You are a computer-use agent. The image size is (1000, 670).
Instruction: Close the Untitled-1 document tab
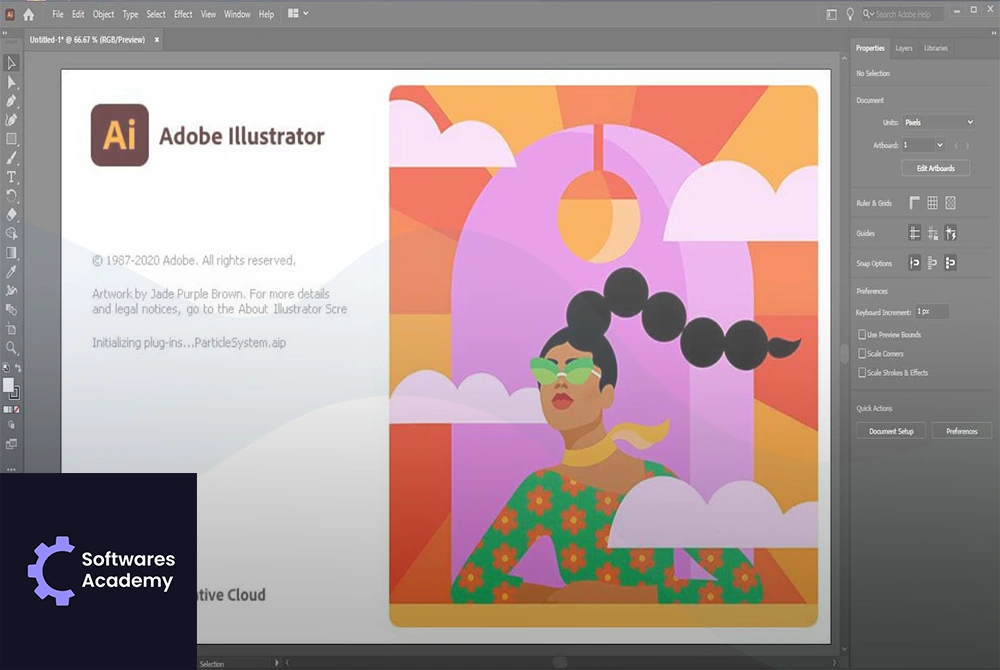(156, 40)
